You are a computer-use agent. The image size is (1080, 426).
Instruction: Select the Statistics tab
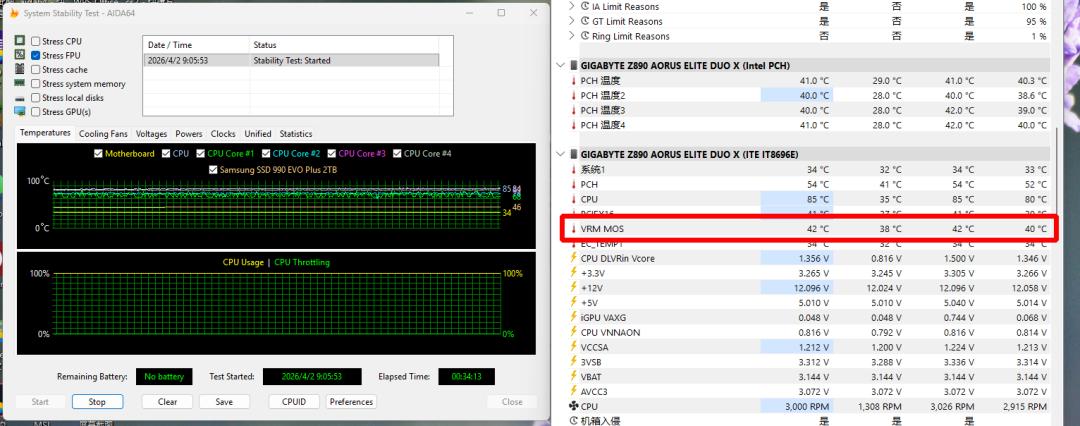coord(296,134)
